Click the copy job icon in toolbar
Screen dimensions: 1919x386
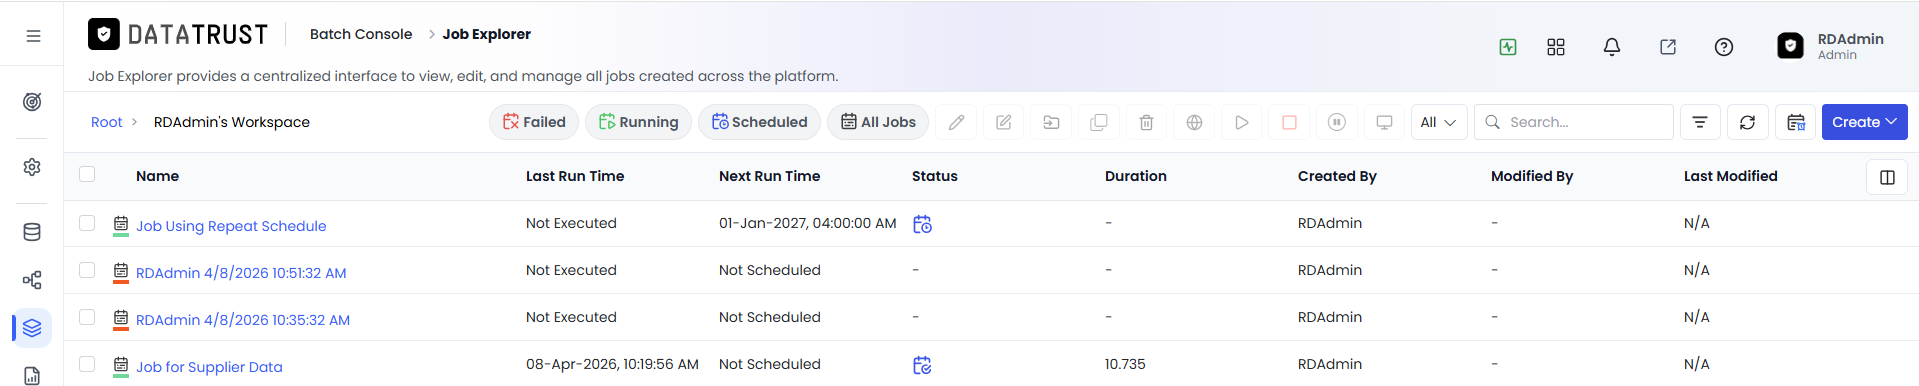[x=1099, y=122]
